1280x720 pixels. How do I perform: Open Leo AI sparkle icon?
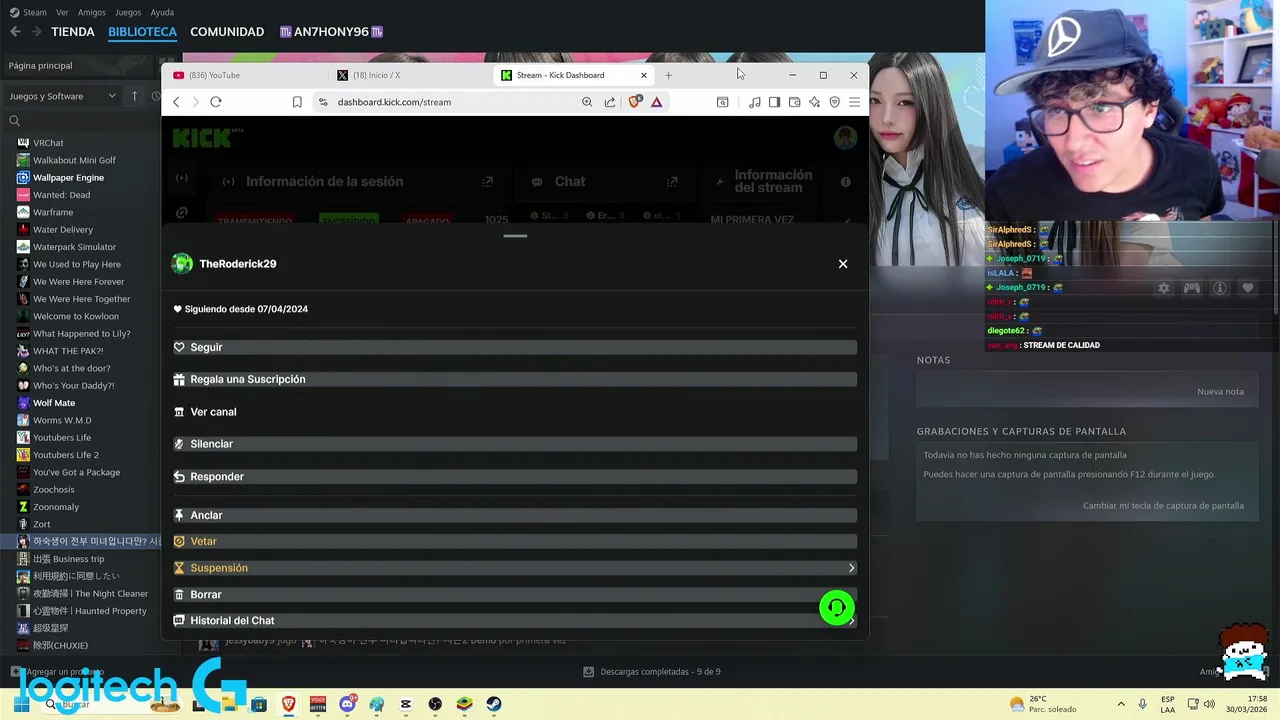815,102
